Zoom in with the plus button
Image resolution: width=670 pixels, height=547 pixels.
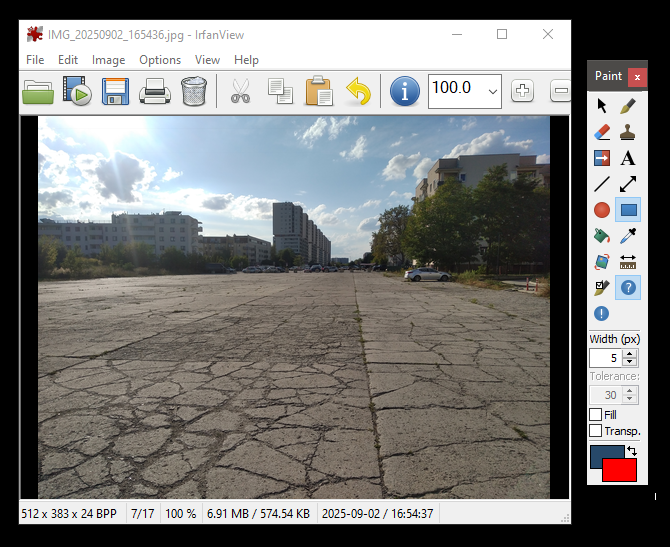tap(522, 91)
